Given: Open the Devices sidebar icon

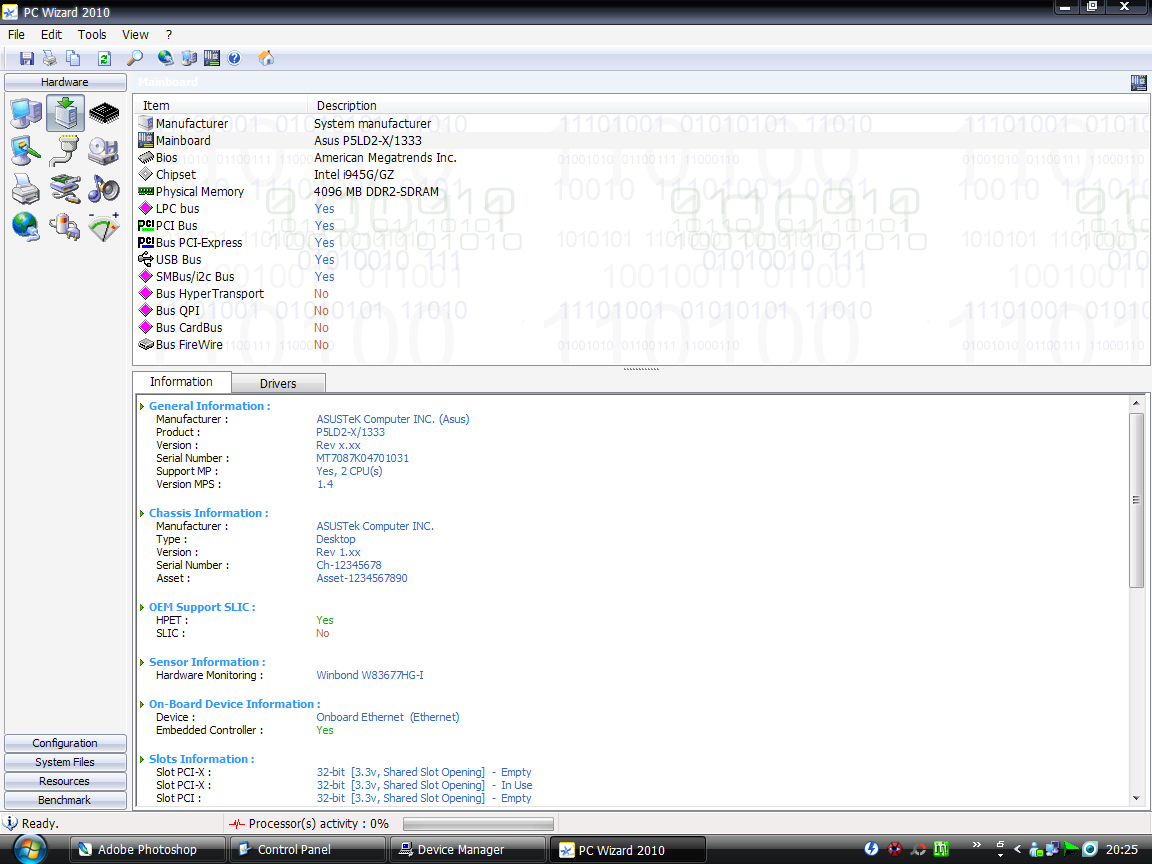Looking at the screenshot, I should point(65,189).
